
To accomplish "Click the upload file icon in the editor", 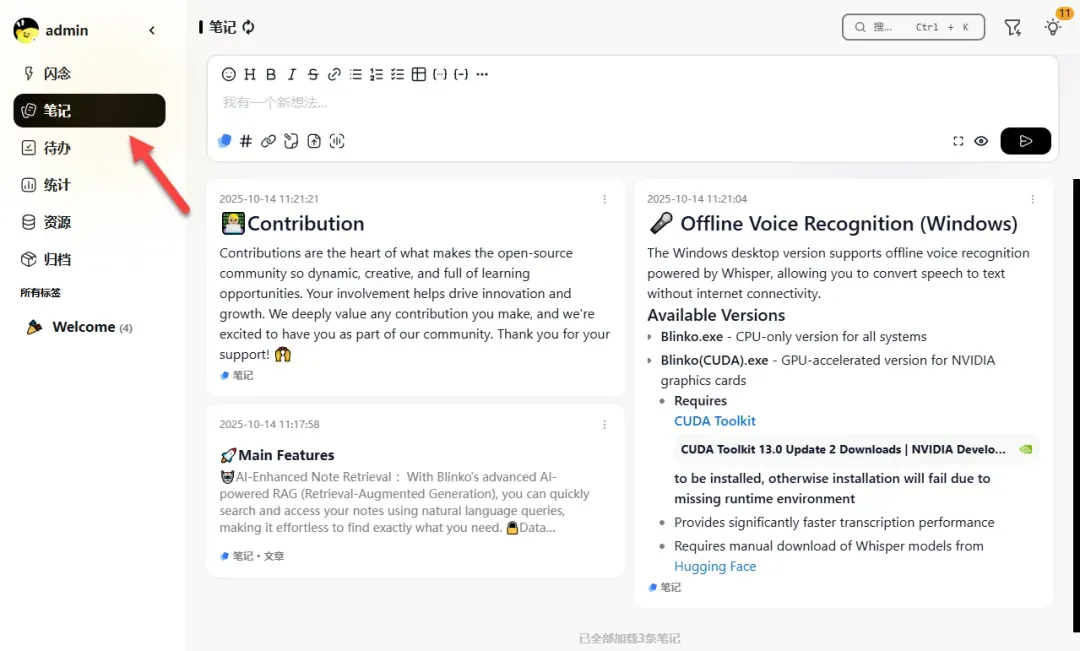I will tap(314, 141).
